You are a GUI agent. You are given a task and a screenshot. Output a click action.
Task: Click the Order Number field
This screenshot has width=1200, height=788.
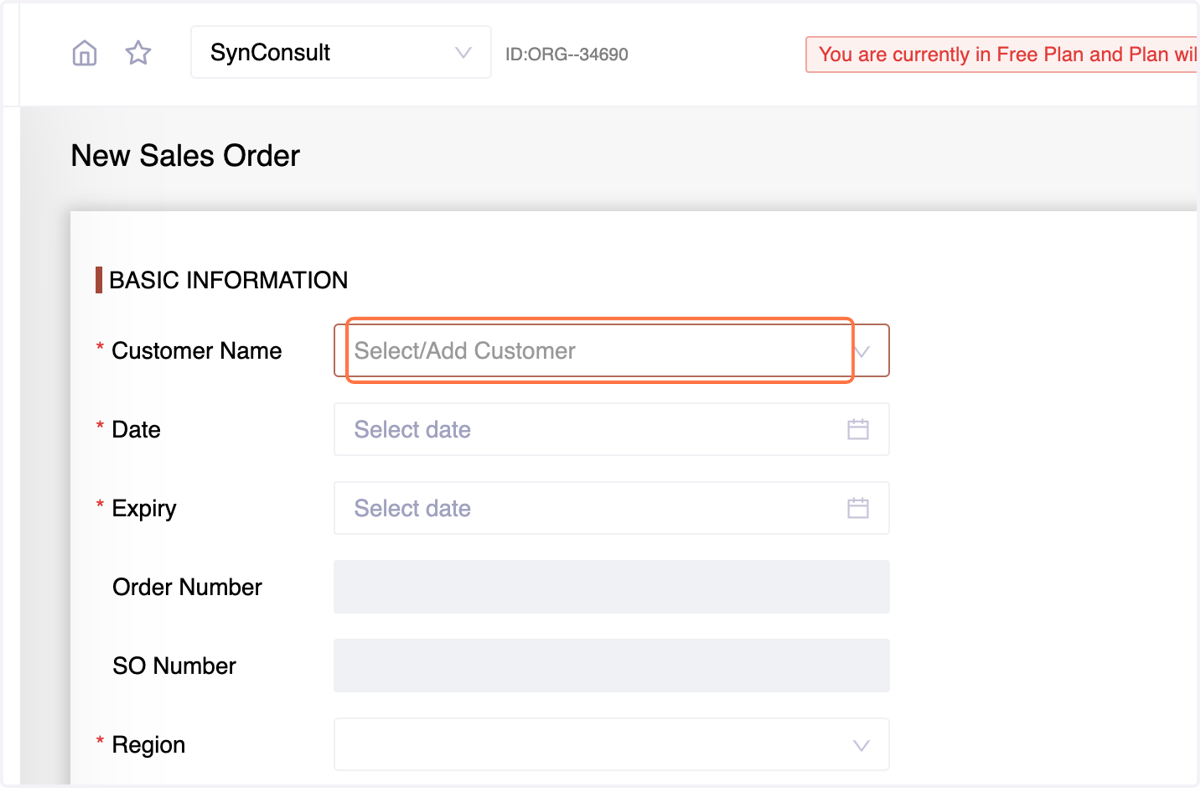(611, 587)
